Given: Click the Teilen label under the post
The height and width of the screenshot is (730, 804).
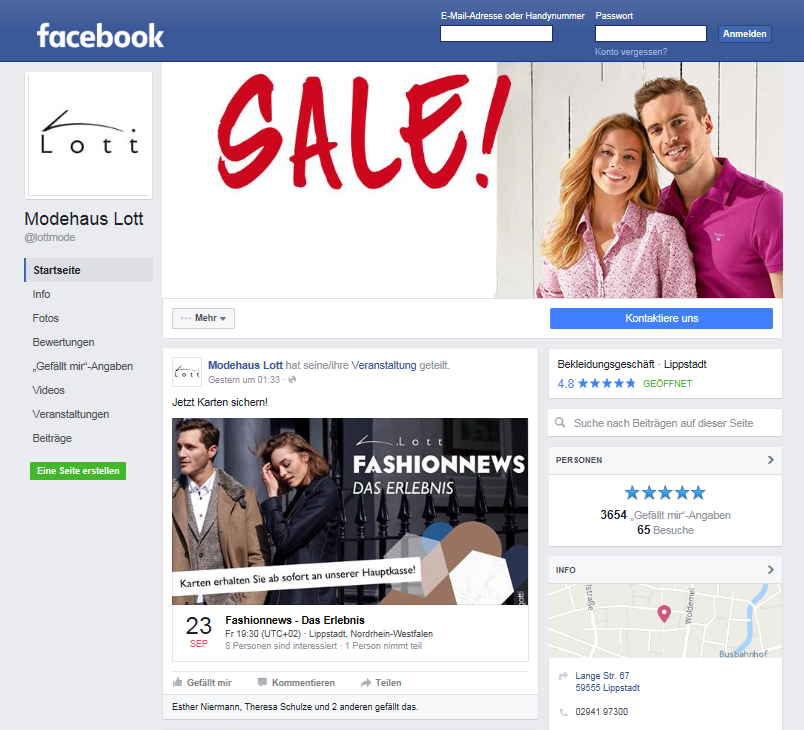Looking at the screenshot, I should pos(388,683).
